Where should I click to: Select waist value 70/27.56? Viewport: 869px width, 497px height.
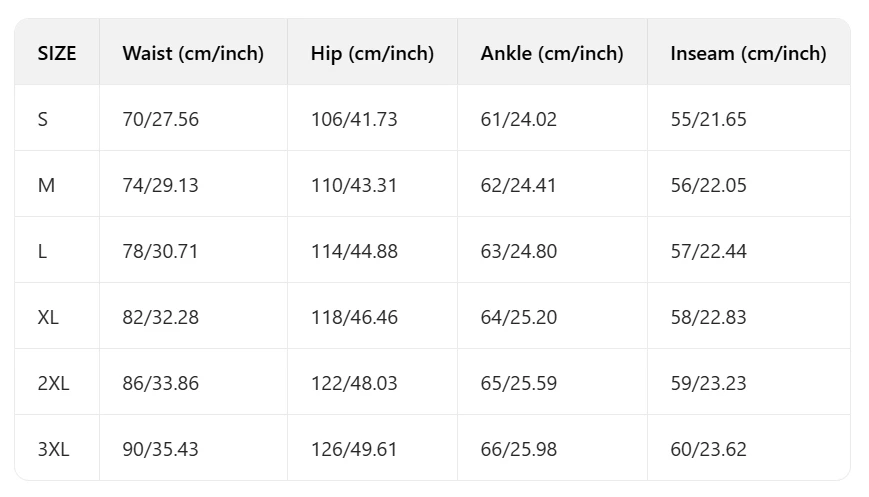click(x=160, y=119)
